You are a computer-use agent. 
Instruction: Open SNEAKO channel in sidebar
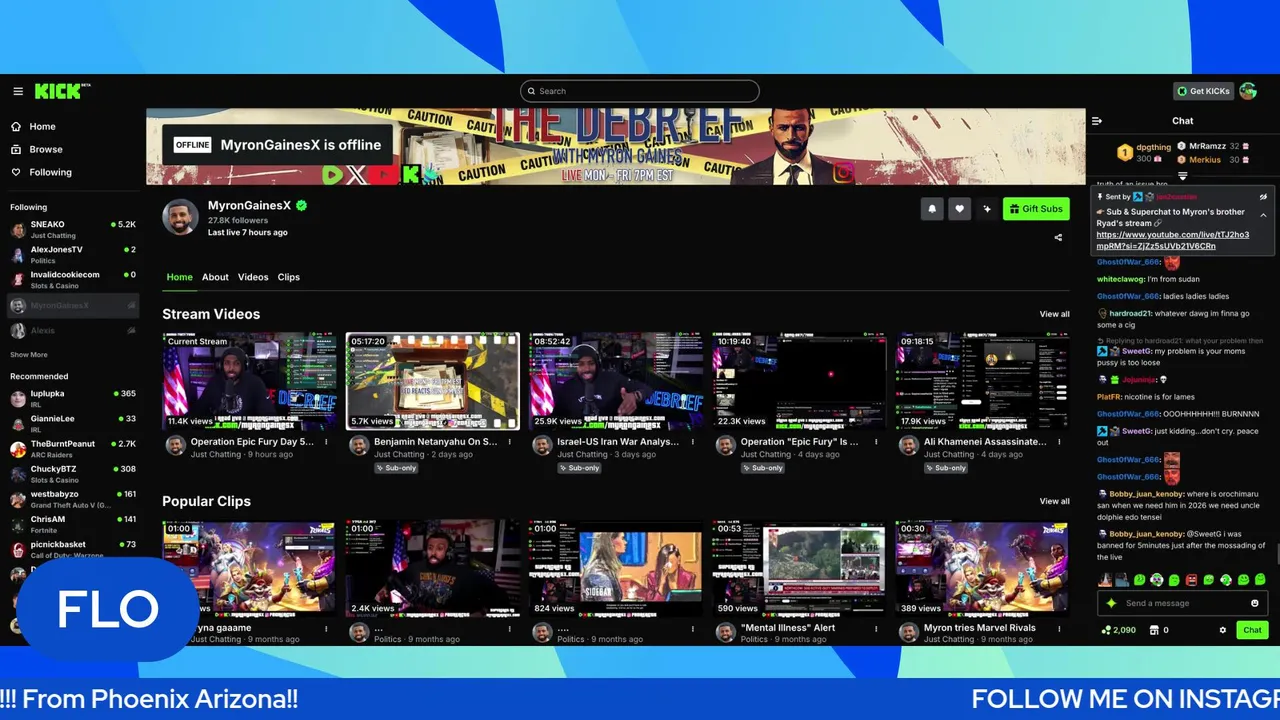(x=73, y=229)
